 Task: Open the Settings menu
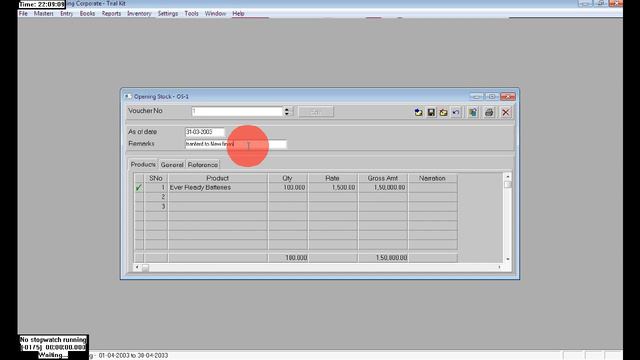[168, 13]
